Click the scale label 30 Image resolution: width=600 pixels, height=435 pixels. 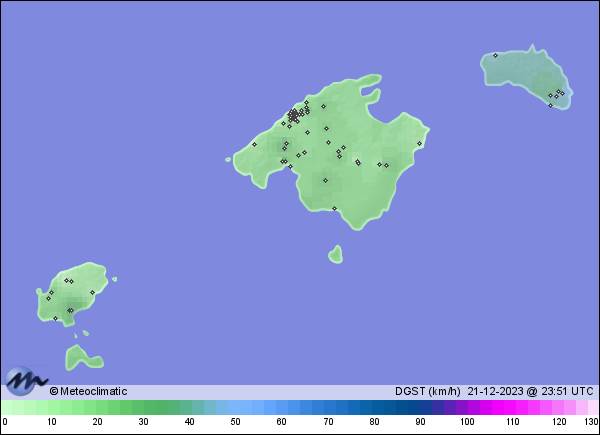[143, 422]
